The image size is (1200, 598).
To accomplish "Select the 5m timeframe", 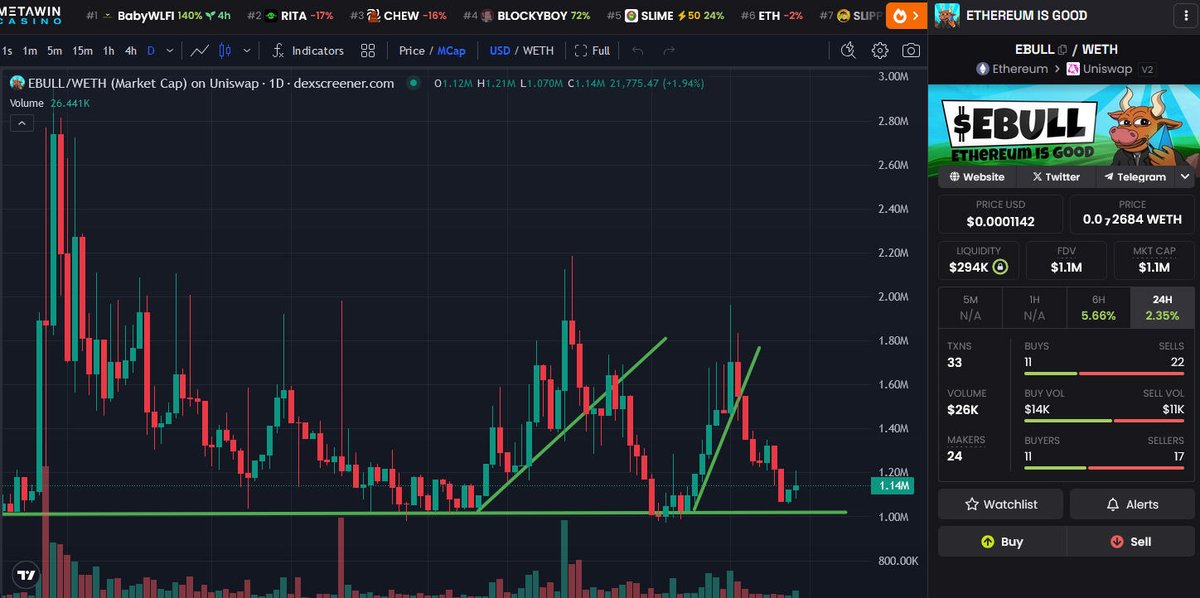I will pyautogui.click(x=55, y=50).
